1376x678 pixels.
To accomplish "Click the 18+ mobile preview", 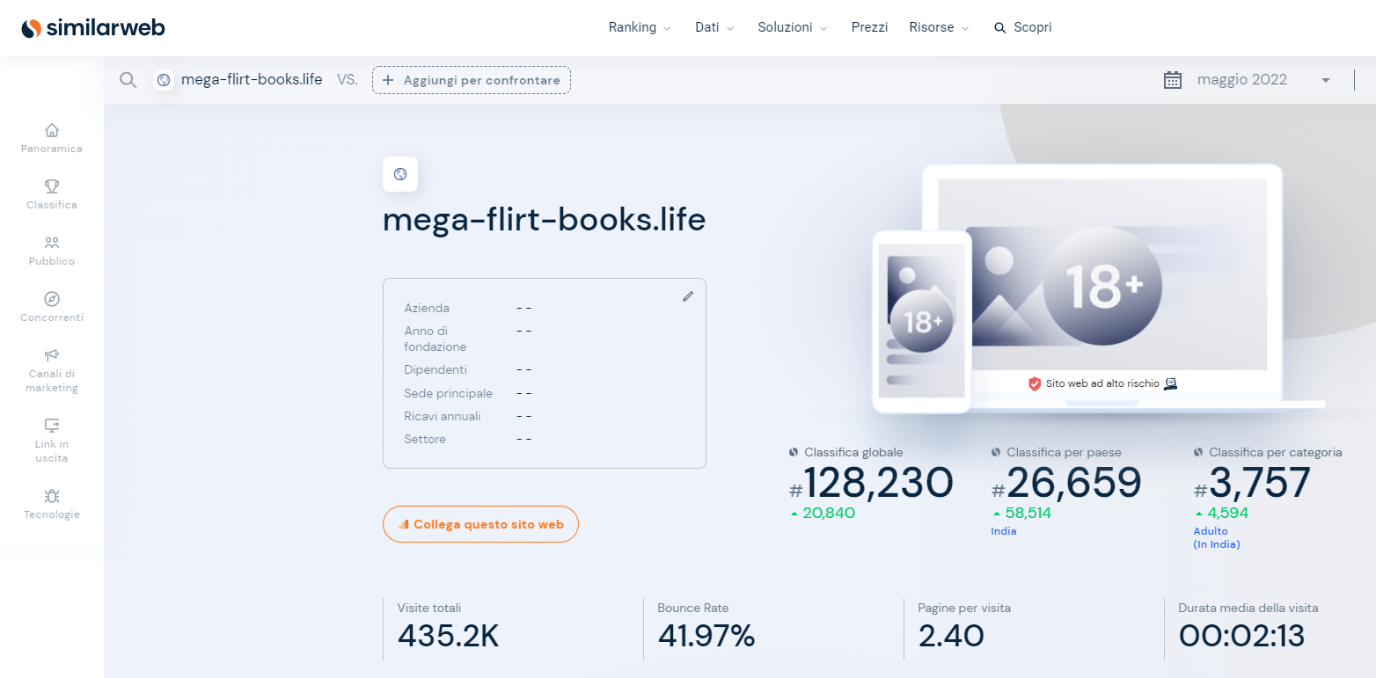I will pyautogui.click(x=922, y=320).
